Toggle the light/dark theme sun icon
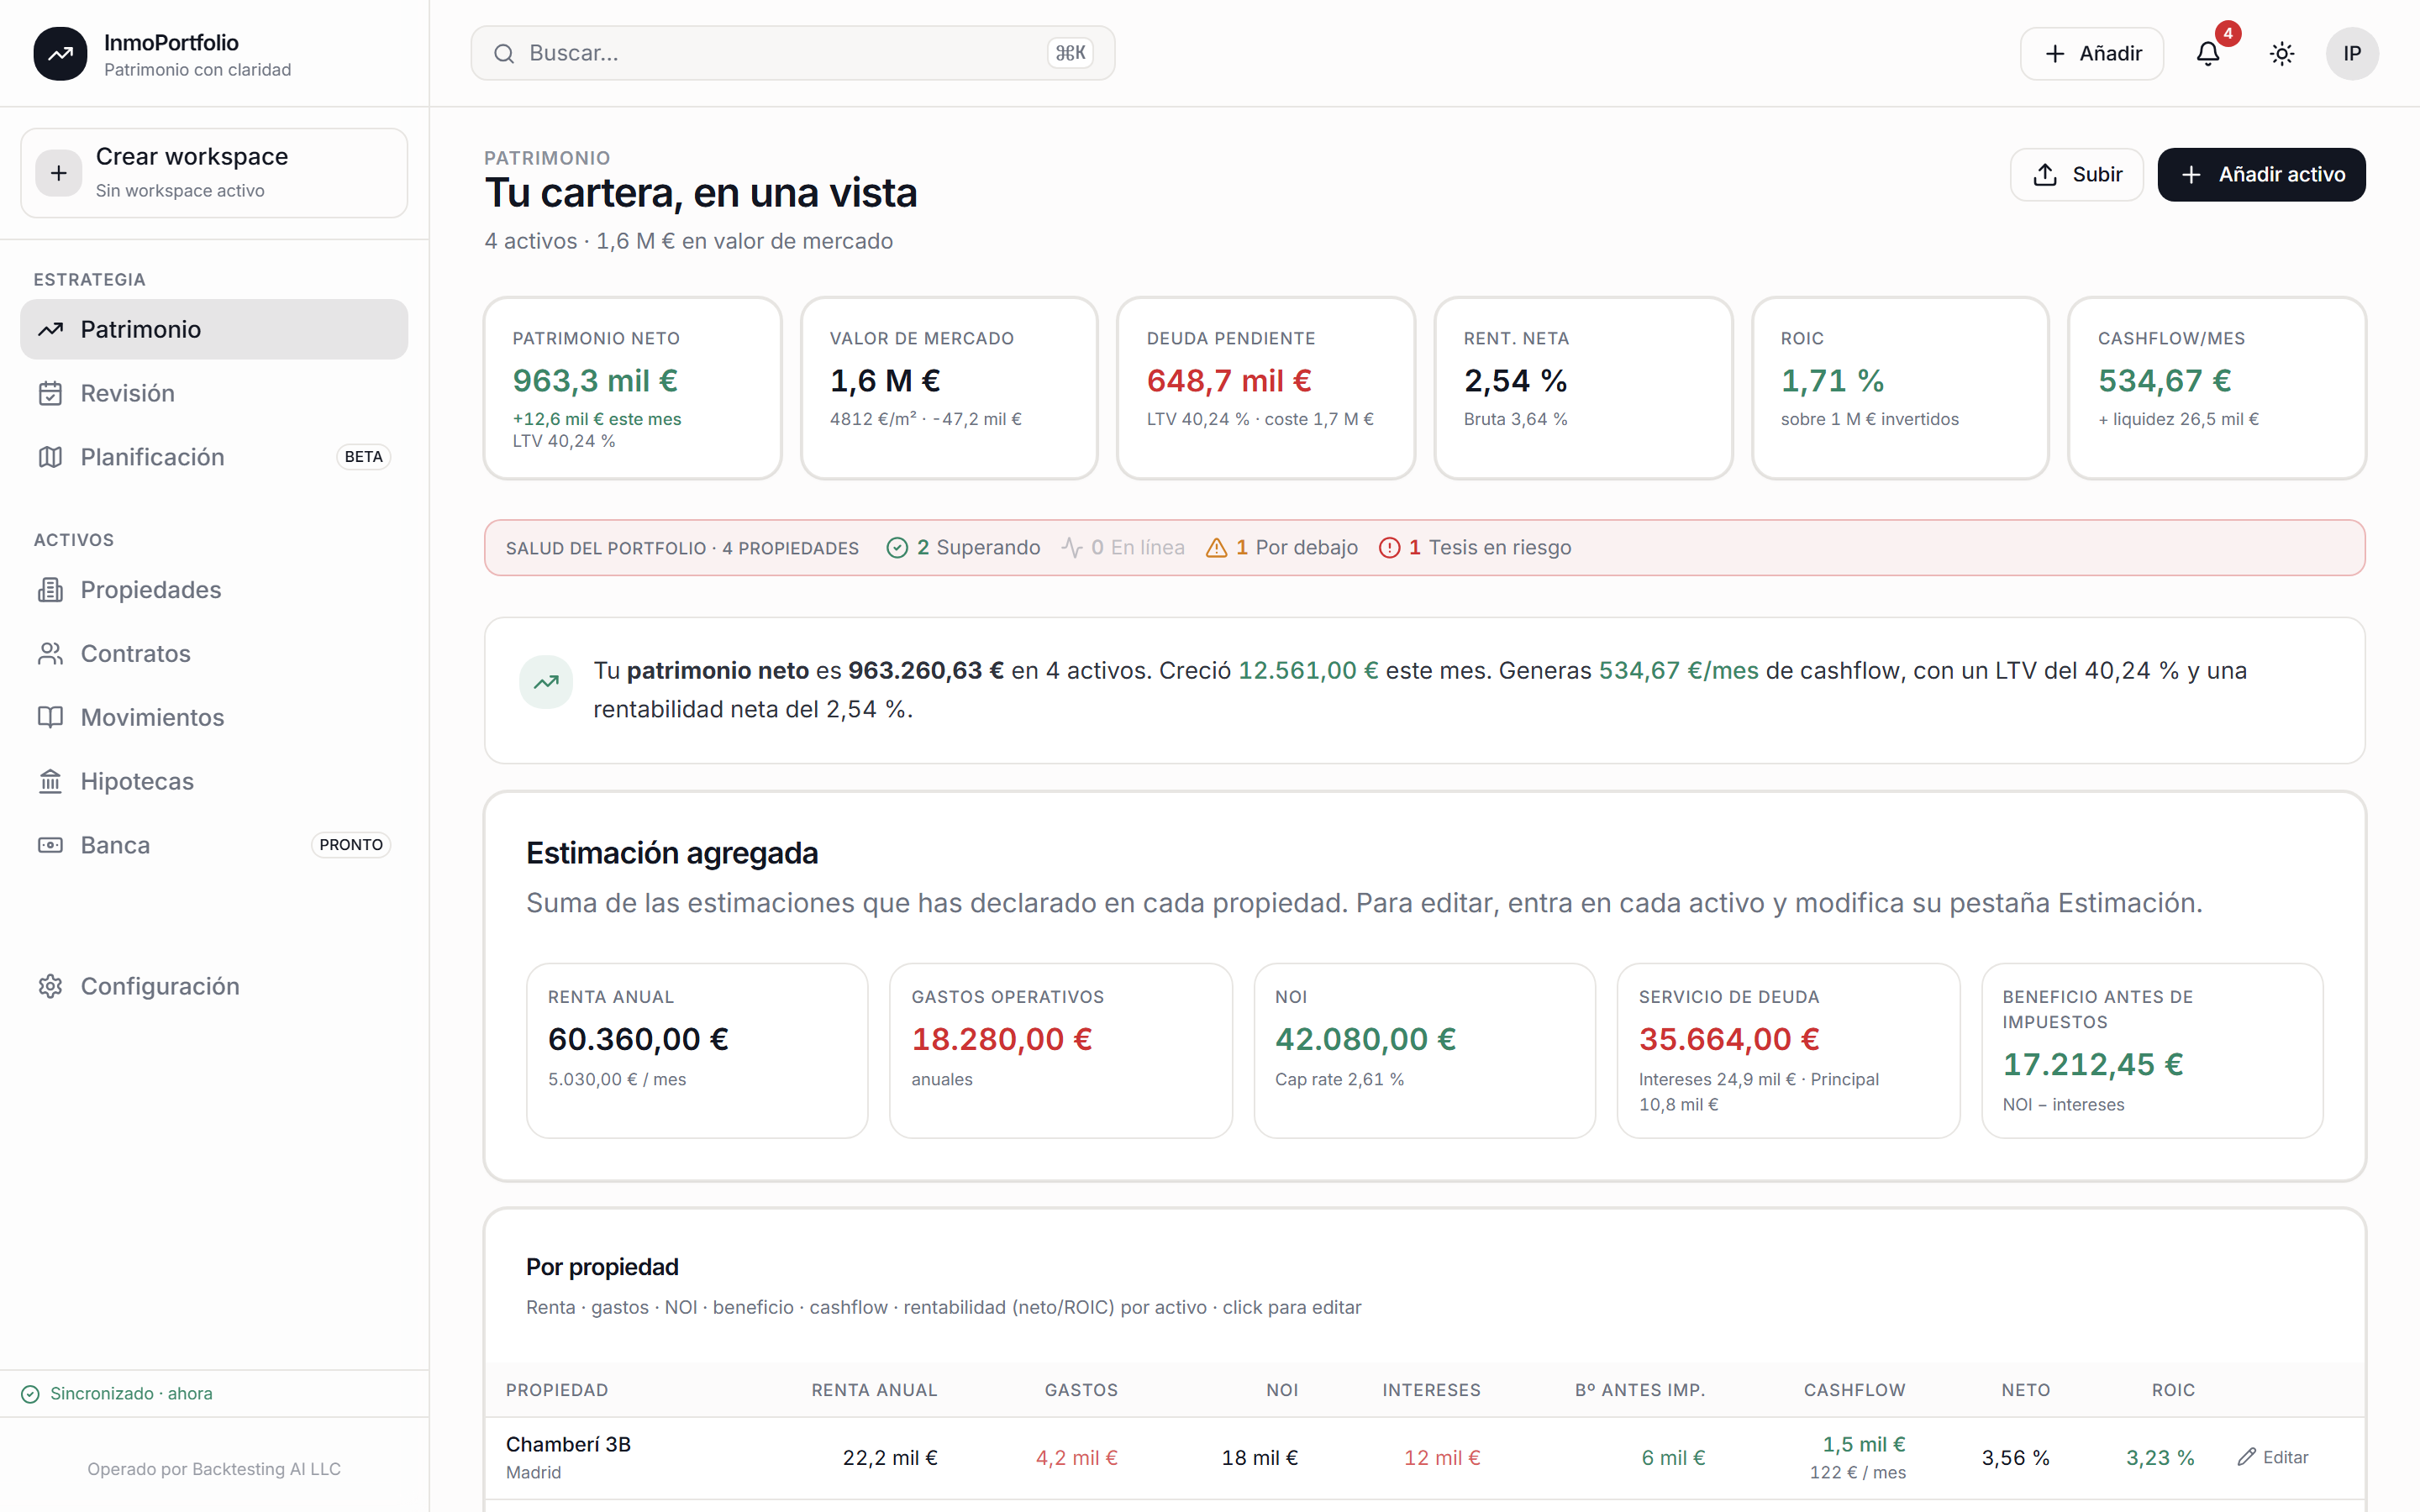2420x1512 pixels. coord(2282,53)
